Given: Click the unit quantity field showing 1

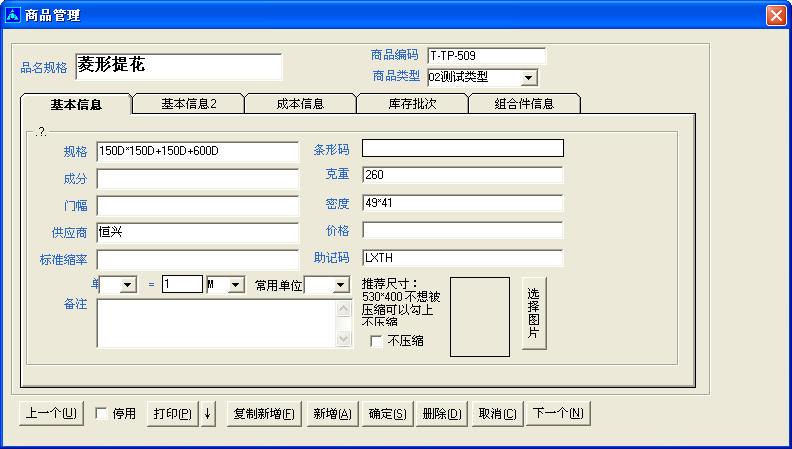Looking at the screenshot, I should pos(182,284).
